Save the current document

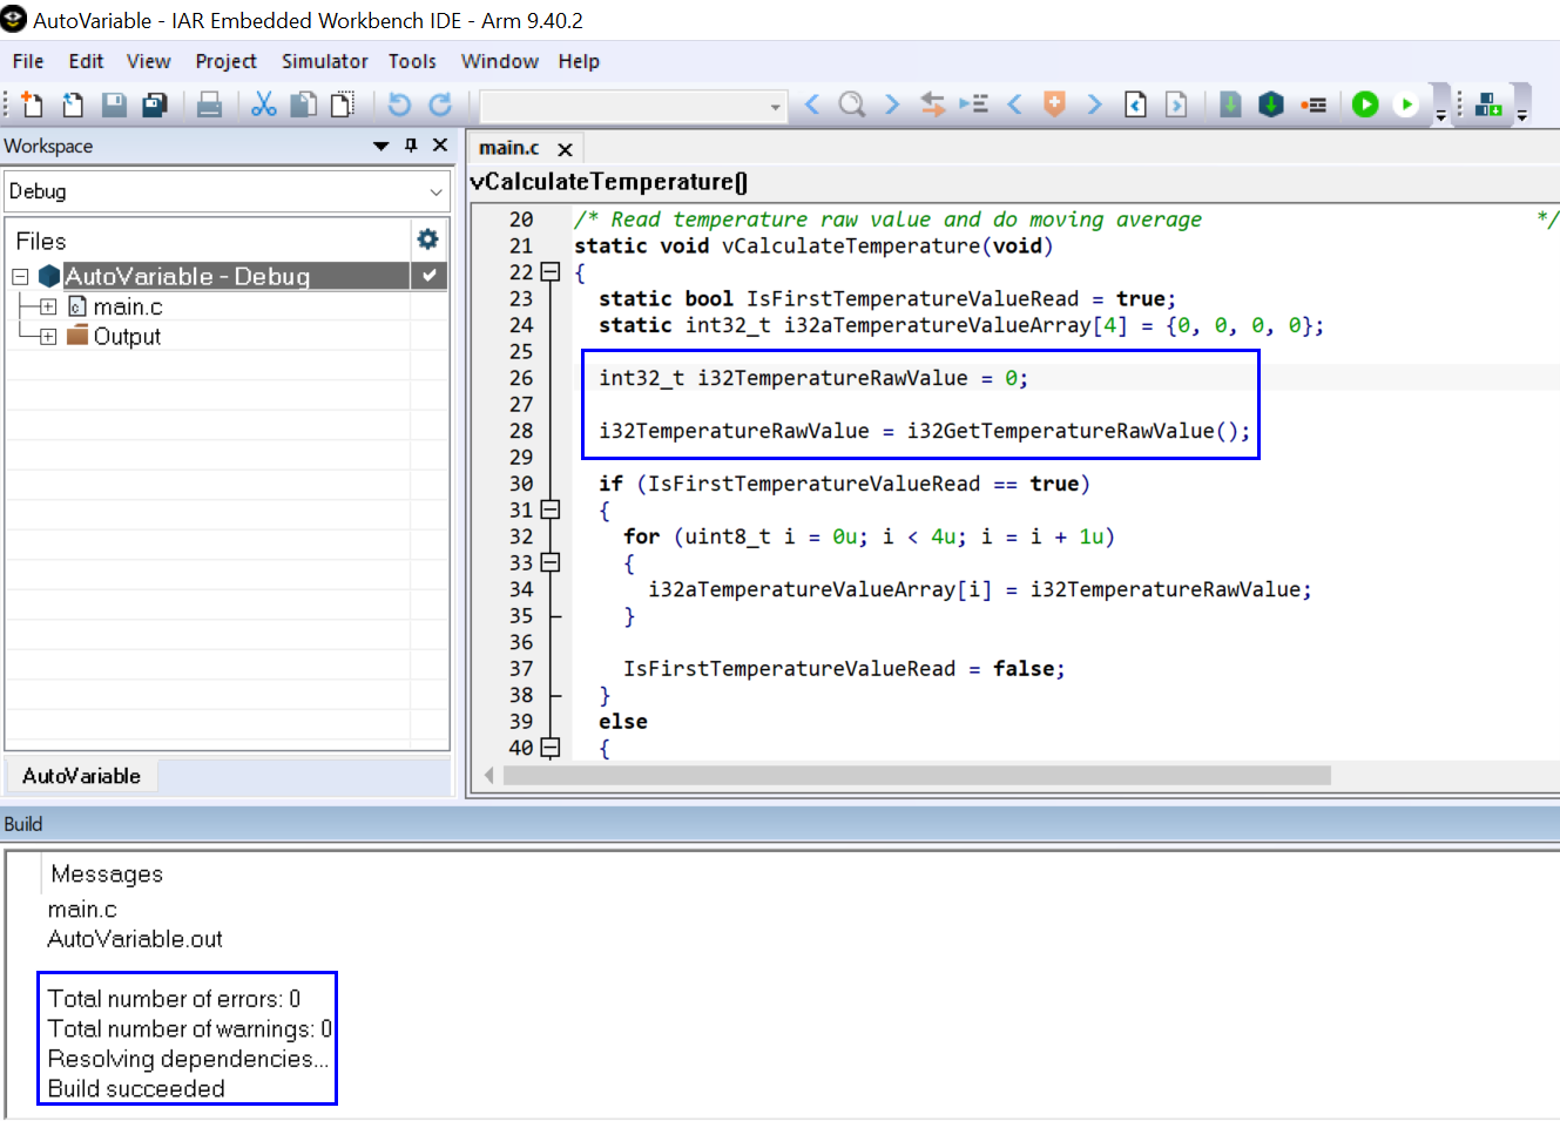point(113,104)
